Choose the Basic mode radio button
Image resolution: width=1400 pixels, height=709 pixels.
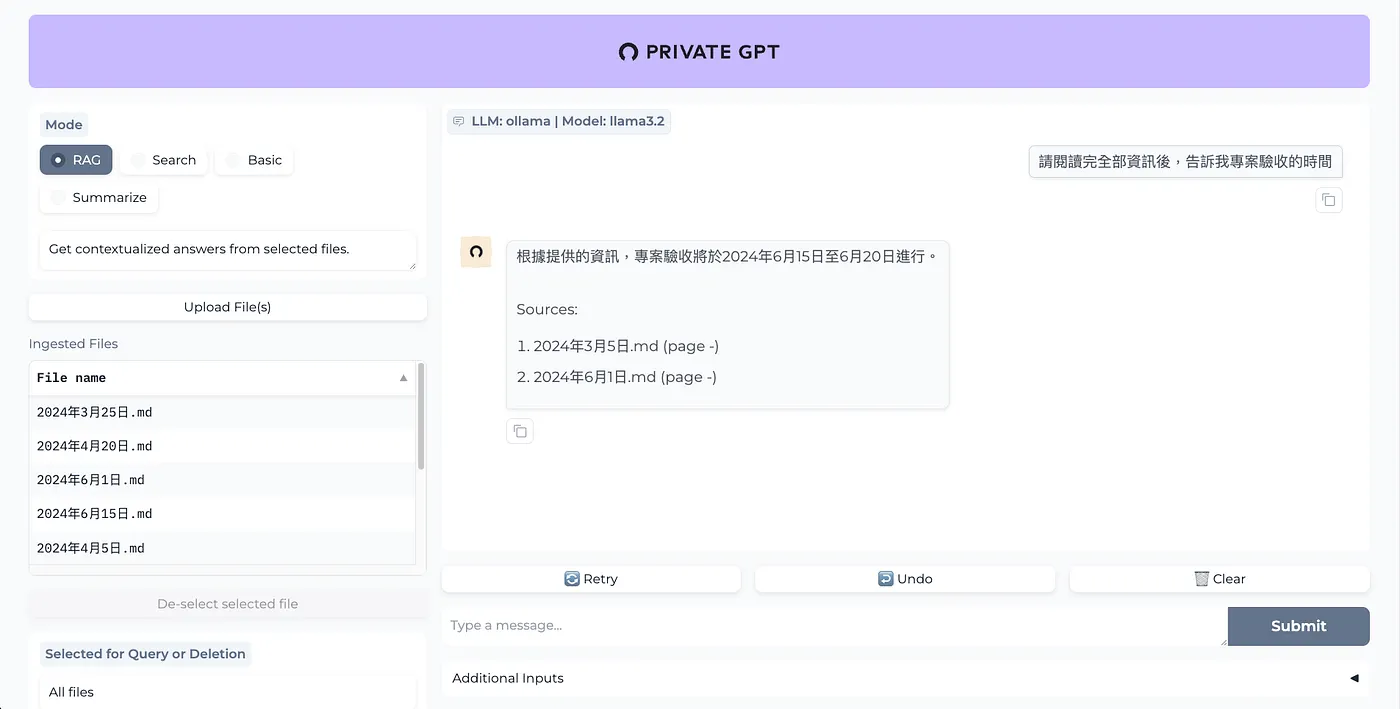tap(254, 160)
